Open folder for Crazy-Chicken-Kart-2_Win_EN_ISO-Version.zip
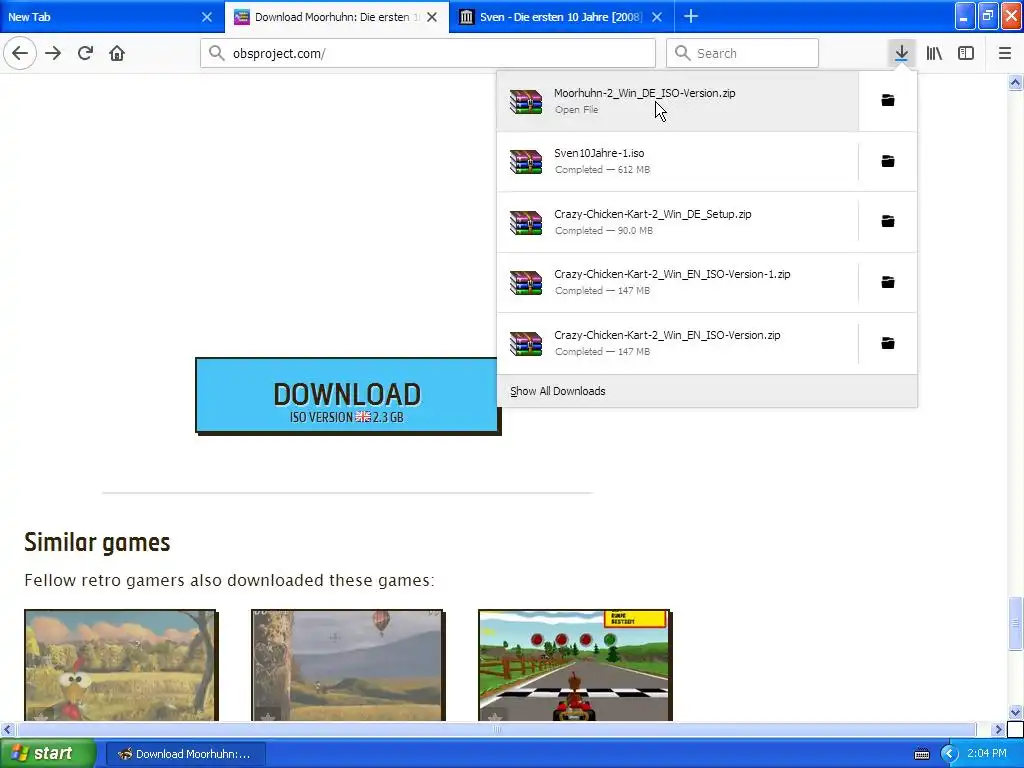This screenshot has height=768, width=1024. (888, 343)
